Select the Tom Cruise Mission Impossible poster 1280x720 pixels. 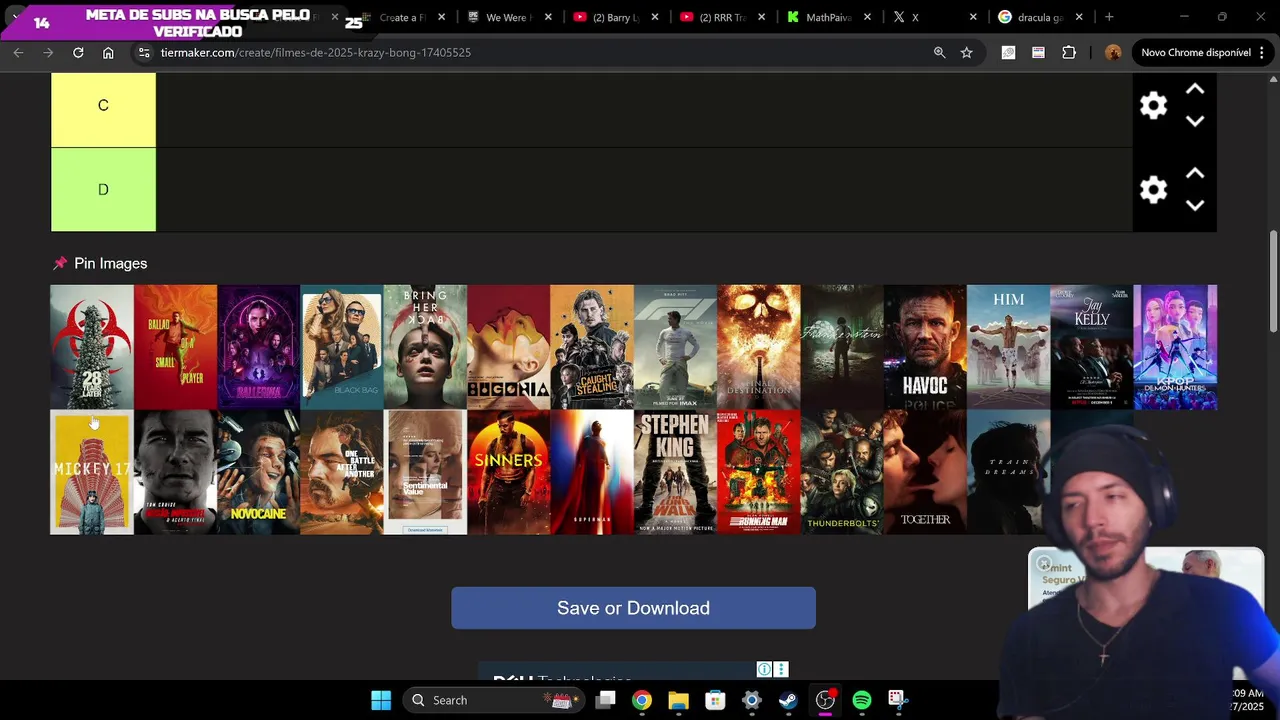(175, 472)
